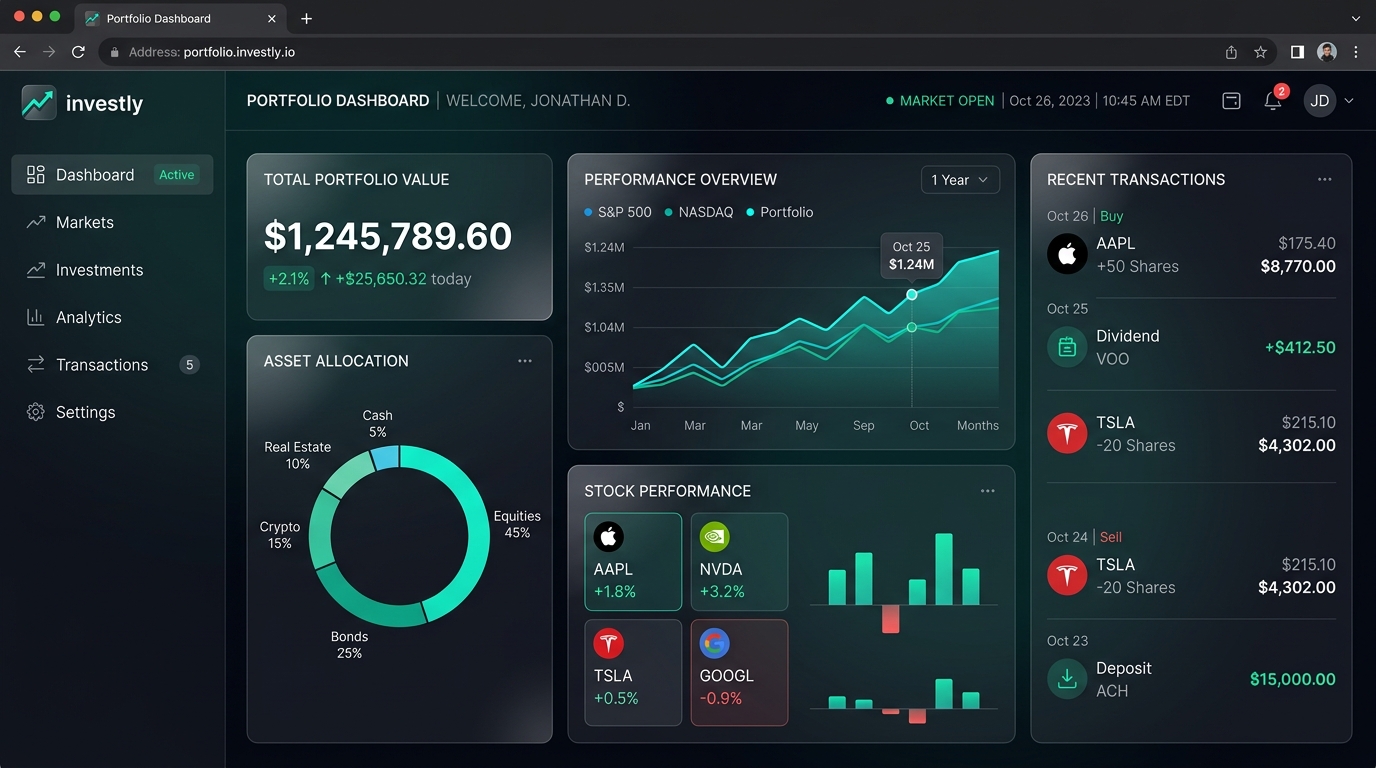
Task: Click the Settings gear icon in sidebar
Action: tap(36, 412)
